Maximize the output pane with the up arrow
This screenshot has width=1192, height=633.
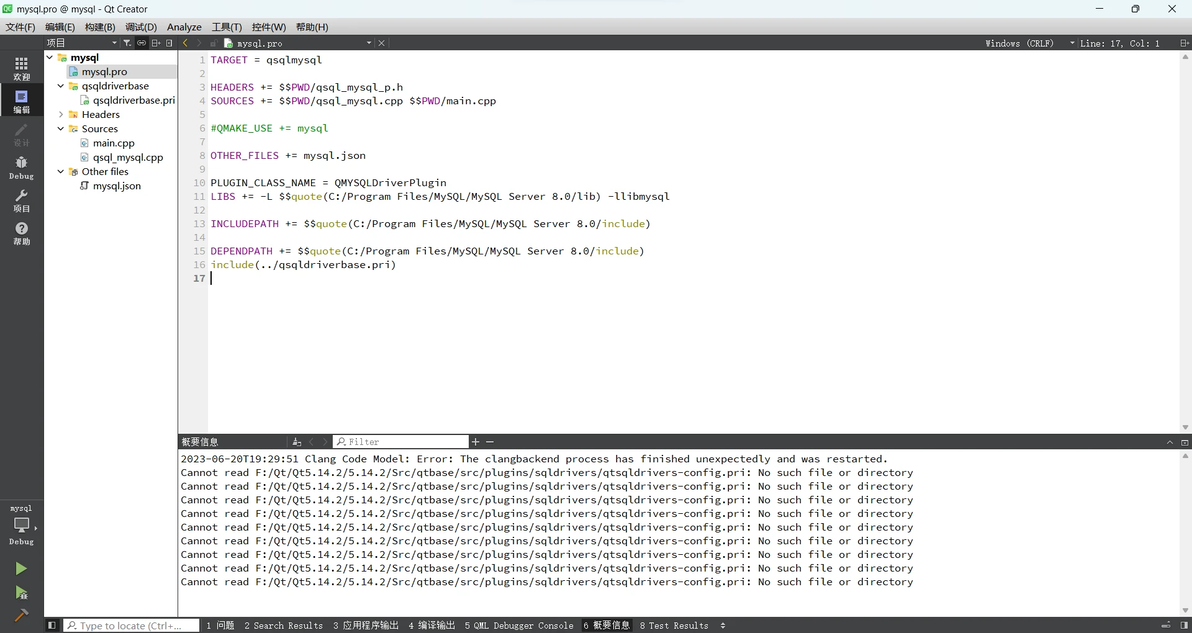coord(1170,442)
